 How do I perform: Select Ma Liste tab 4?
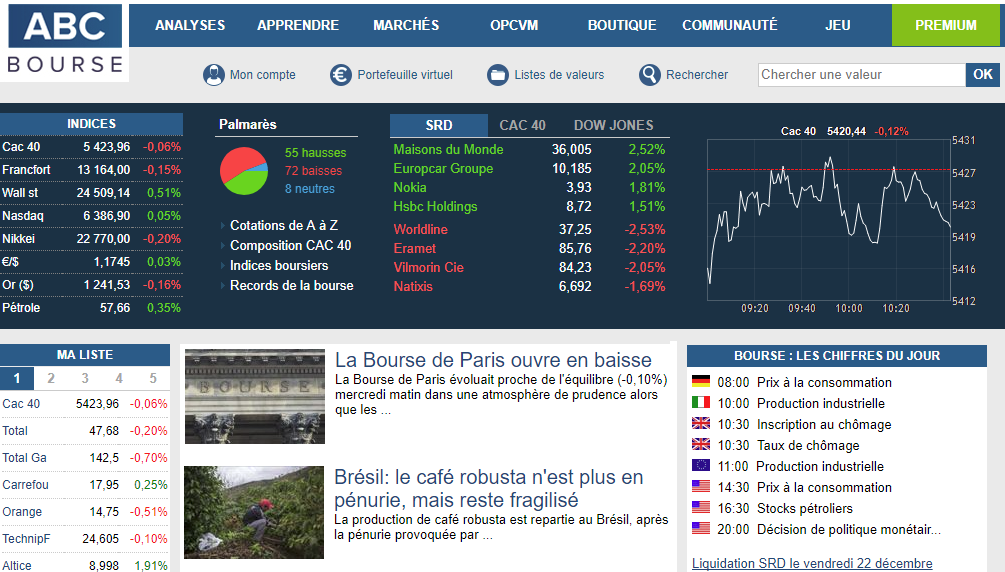tap(119, 378)
